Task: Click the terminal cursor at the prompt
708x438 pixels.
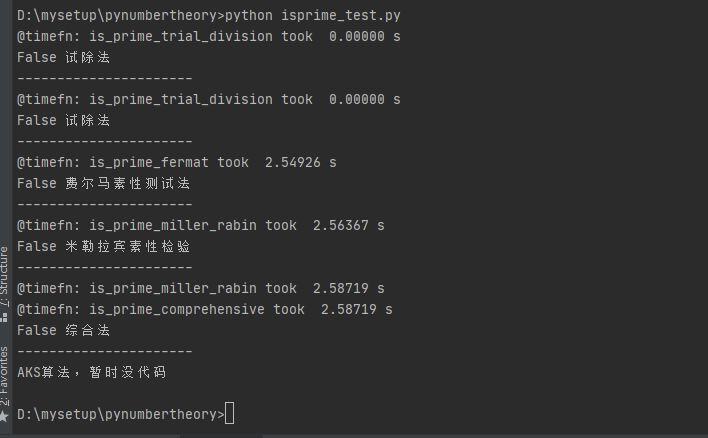Action: click(x=230, y=414)
